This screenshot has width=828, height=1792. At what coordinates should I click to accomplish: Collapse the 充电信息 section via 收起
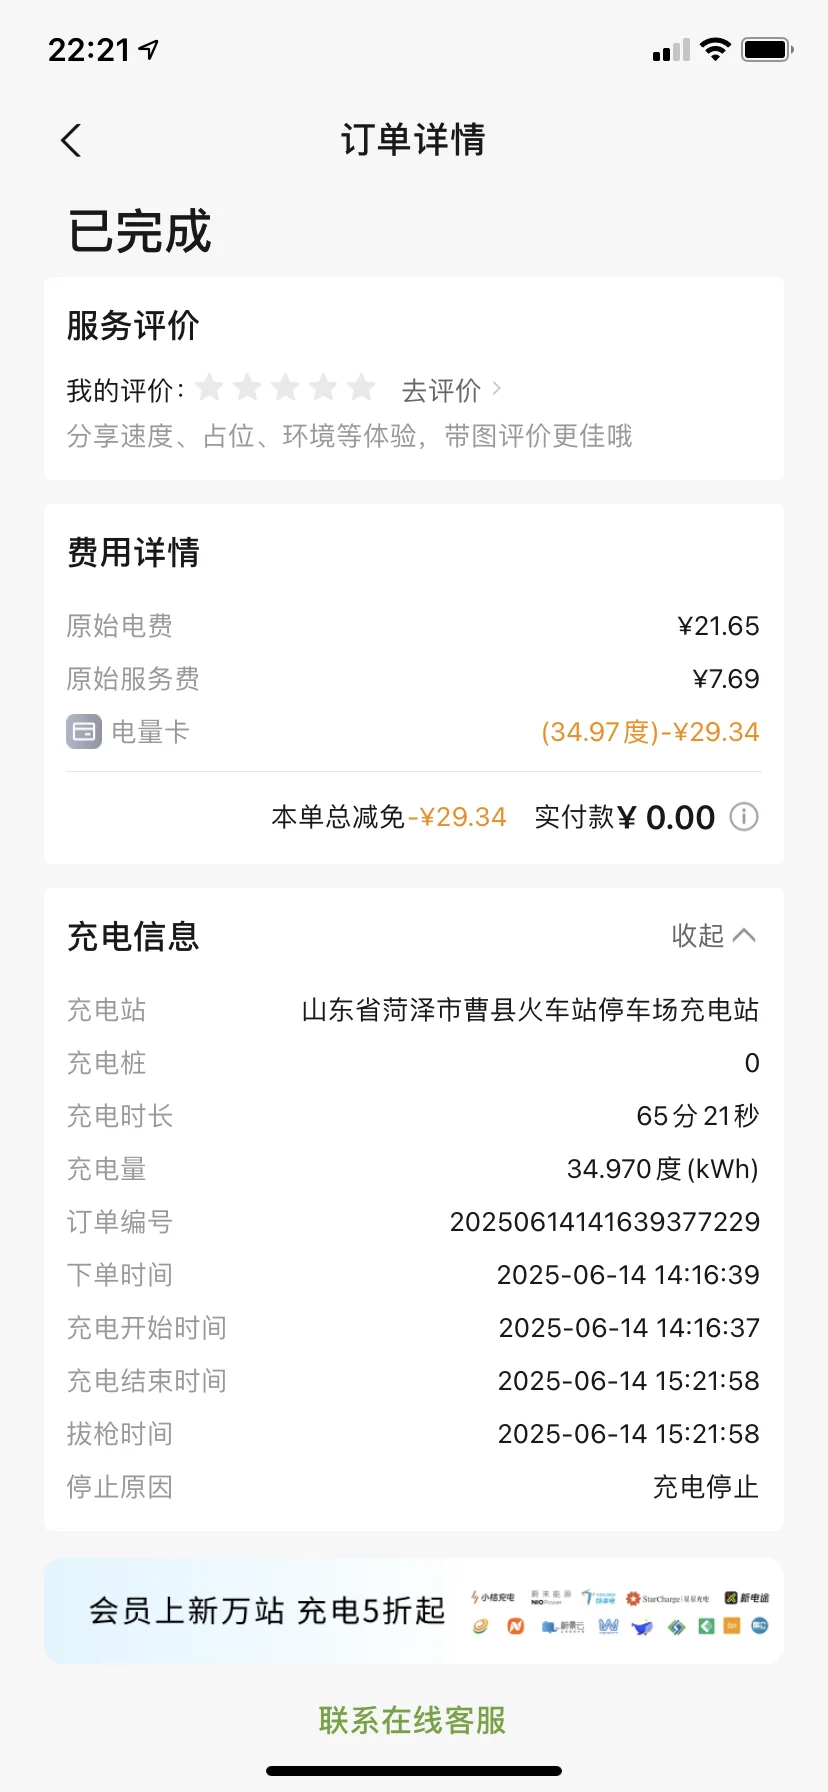tap(712, 936)
